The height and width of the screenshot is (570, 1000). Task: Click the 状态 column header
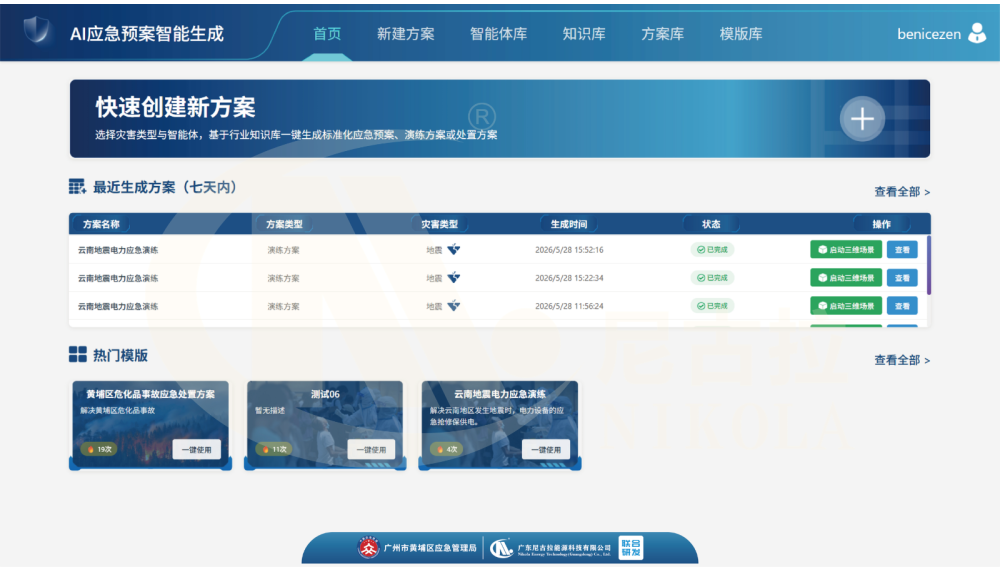[x=711, y=224]
